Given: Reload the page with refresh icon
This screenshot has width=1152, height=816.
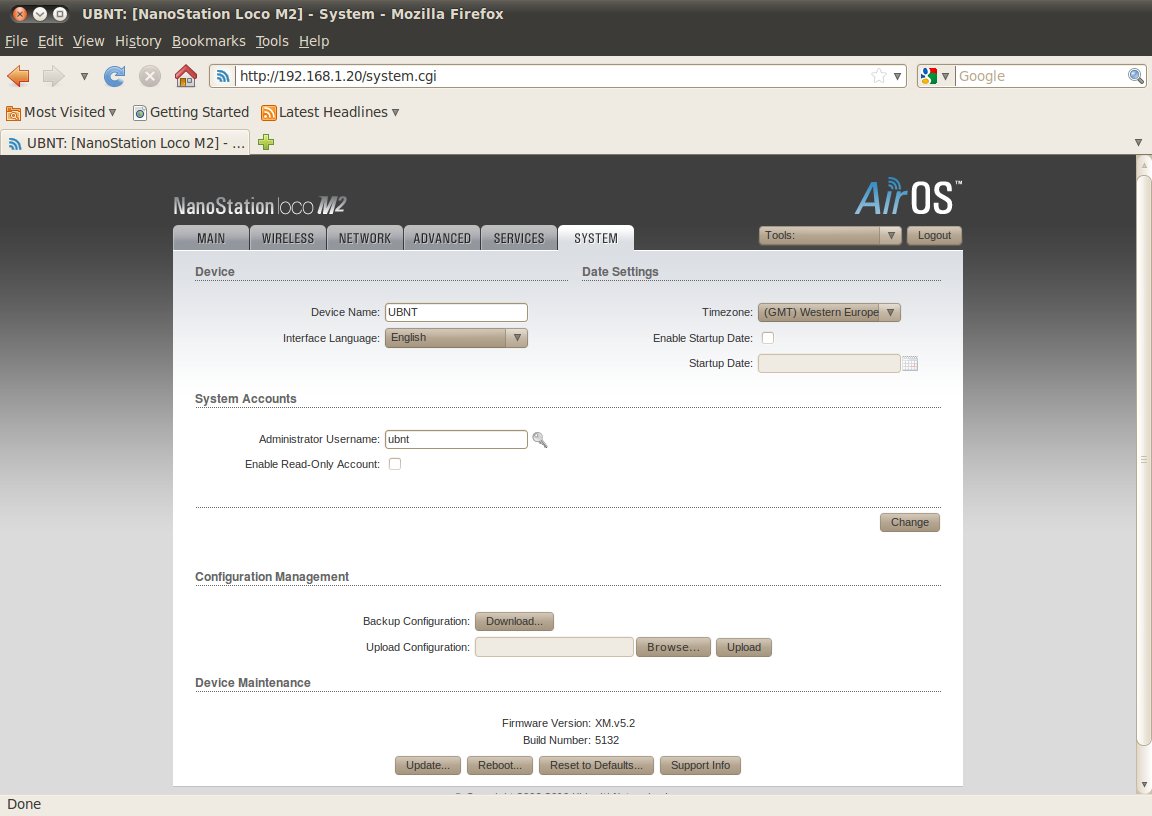Looking at the screenshot, I should click(x=115, y=76).
